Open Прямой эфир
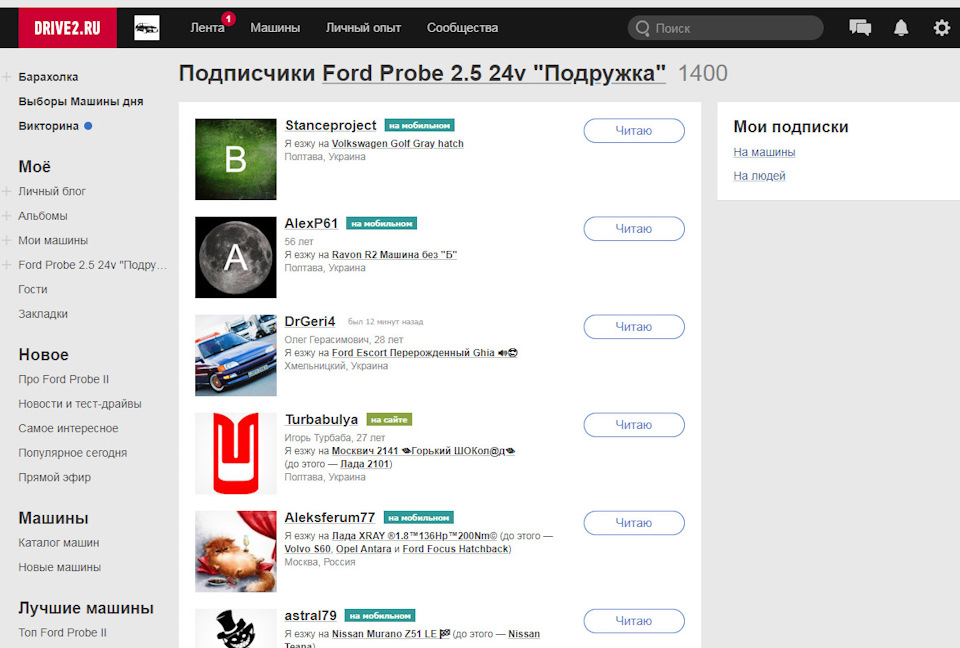The height and width of the screenshot is (648, 960). pos(54,477)
